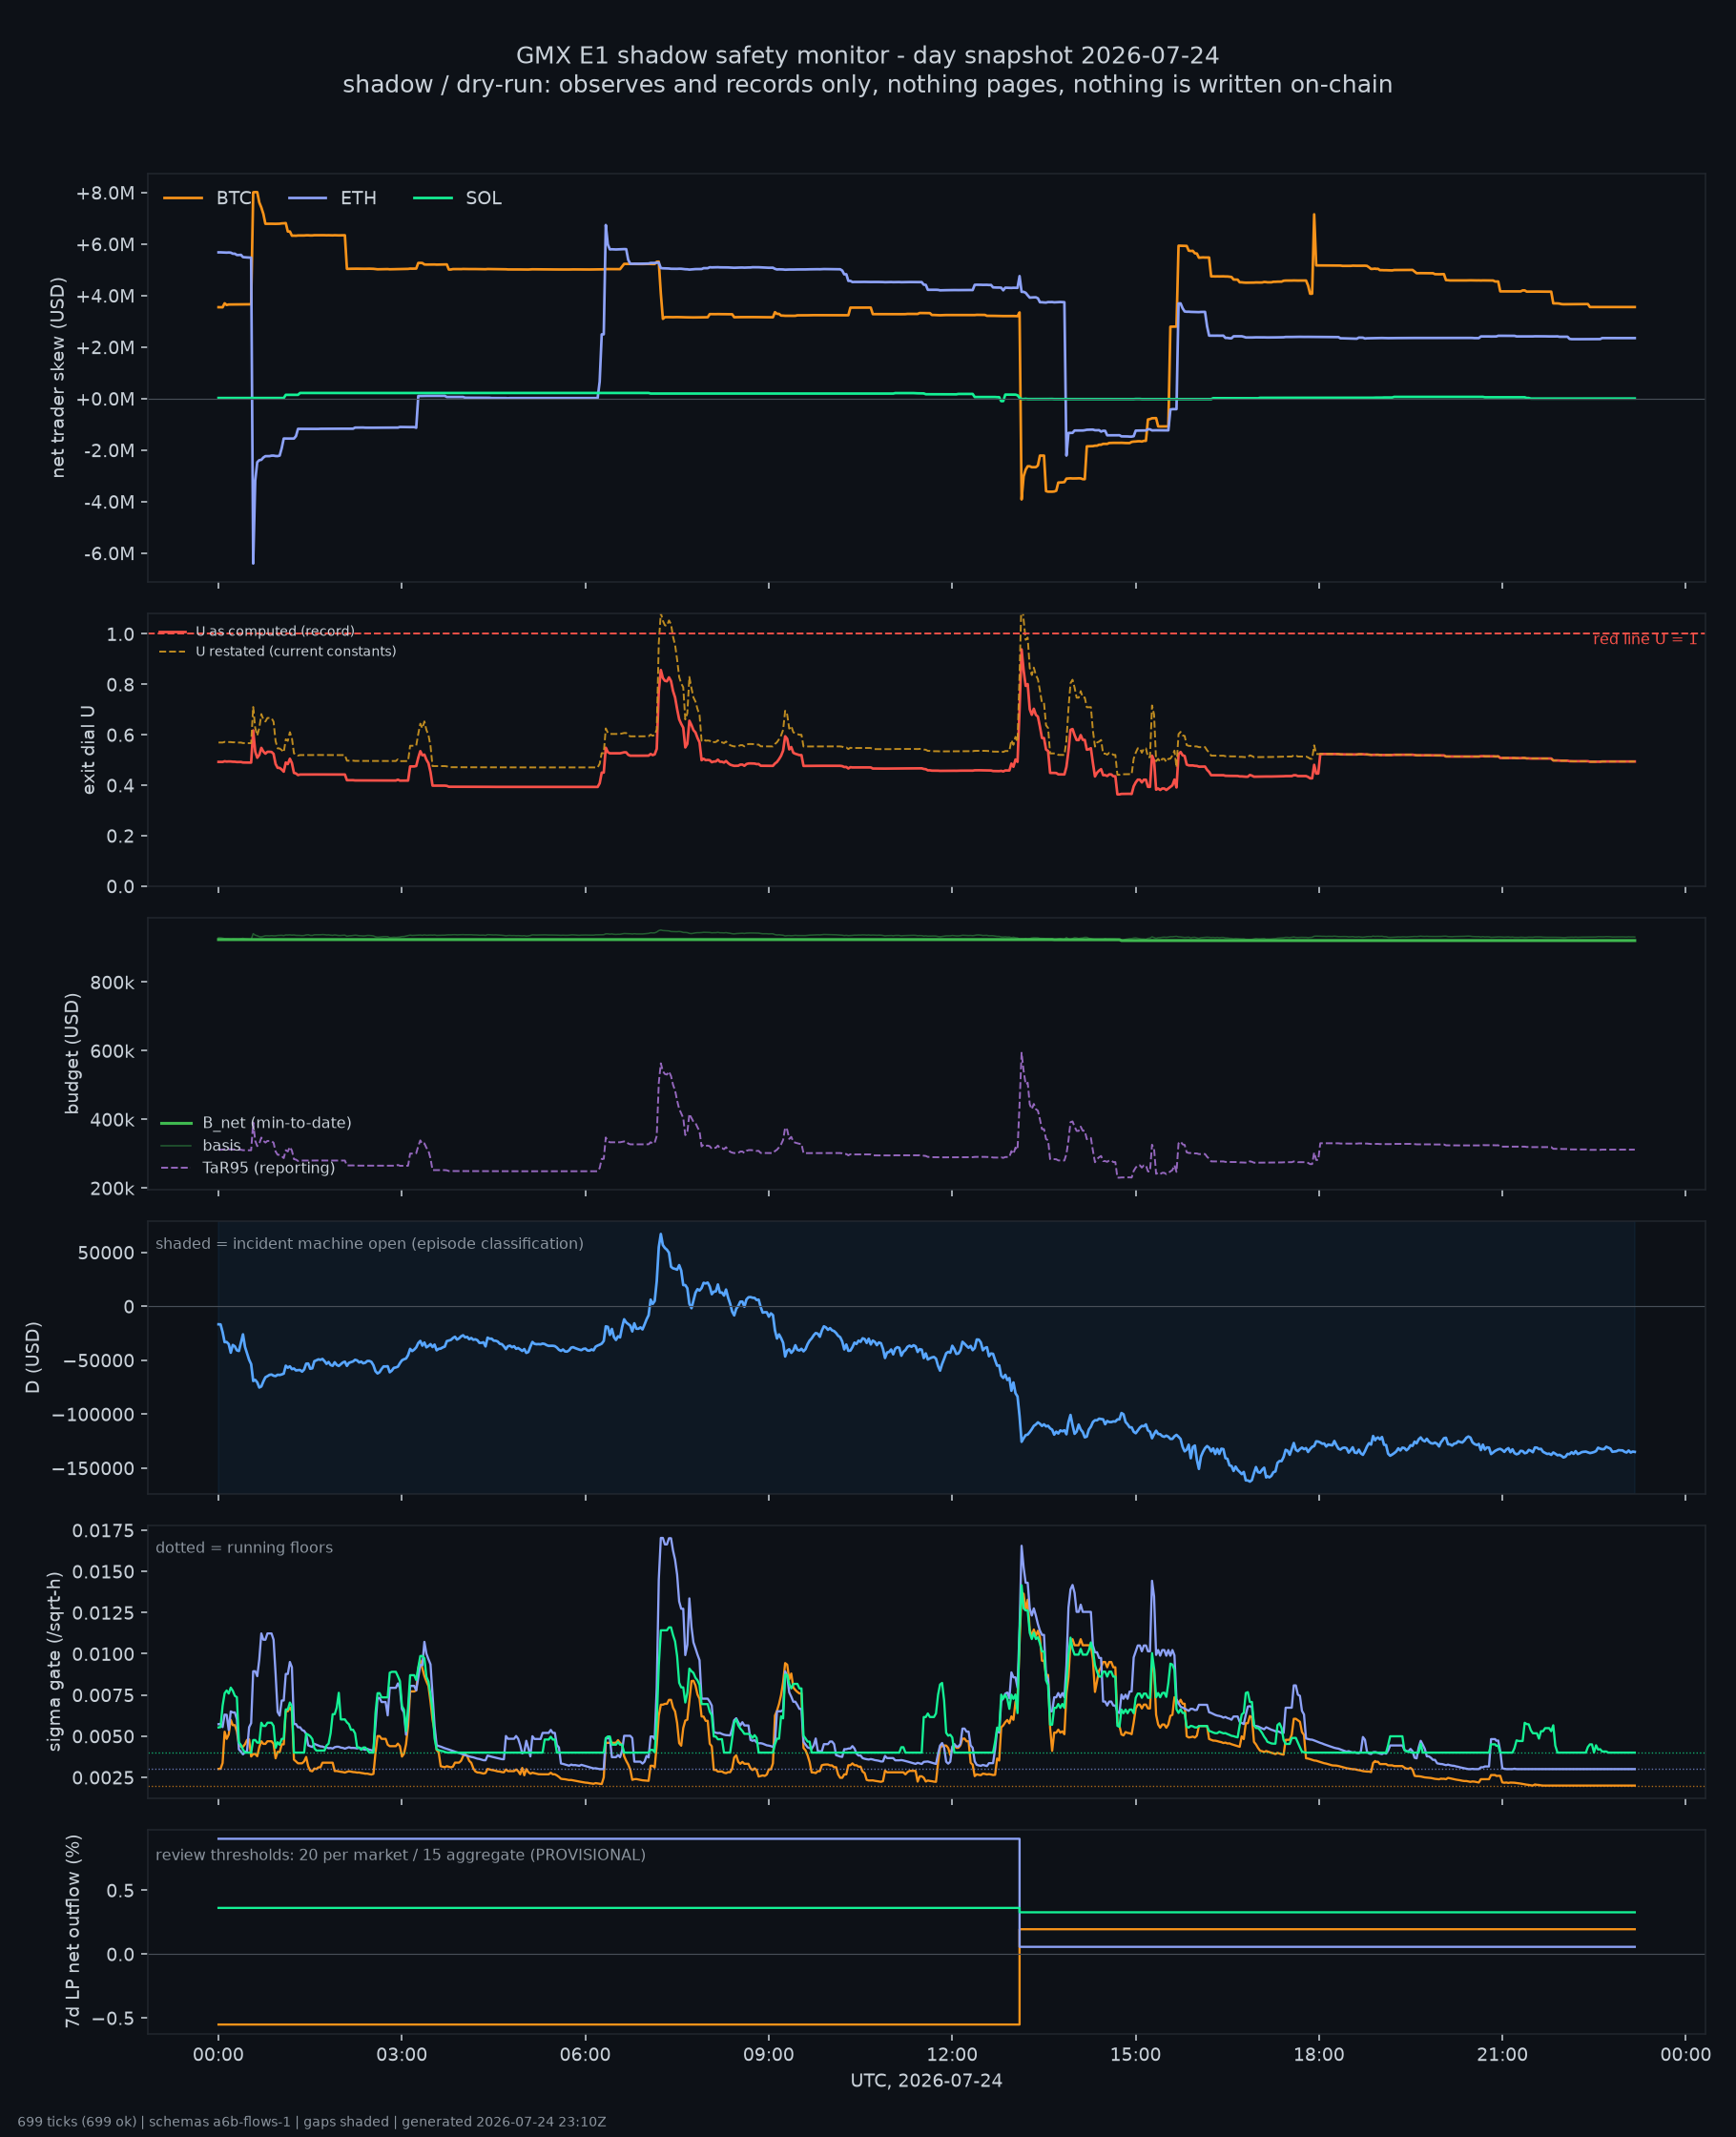This screenshot has height=2137, width=1736.
Task: Click the '+6.0M' y-axis tick
Action: (x=105, y=245)
